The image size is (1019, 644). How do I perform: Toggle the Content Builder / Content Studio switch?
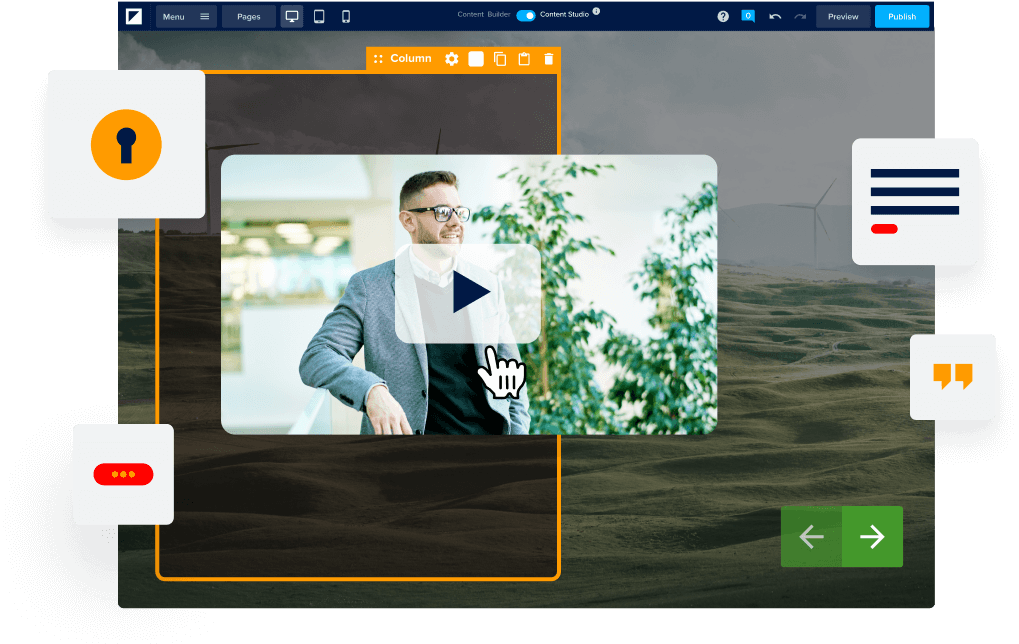tap(526, 15)
